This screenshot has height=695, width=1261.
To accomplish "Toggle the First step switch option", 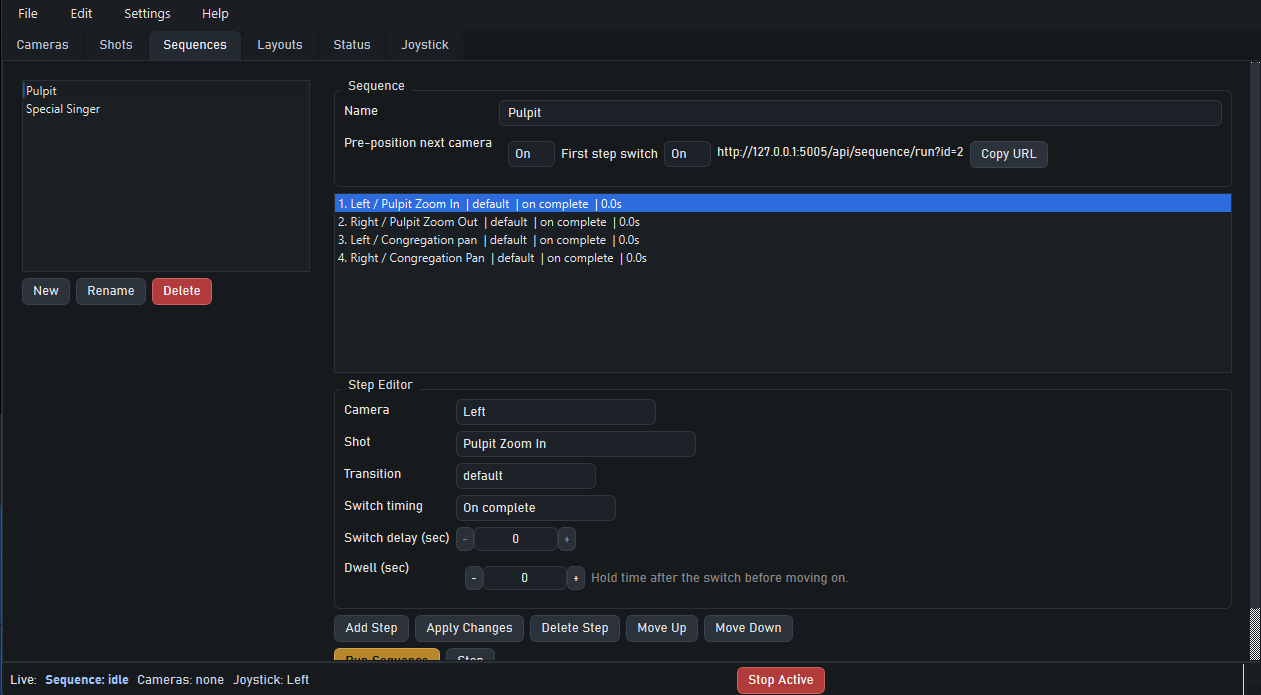I will click(687, 154).
